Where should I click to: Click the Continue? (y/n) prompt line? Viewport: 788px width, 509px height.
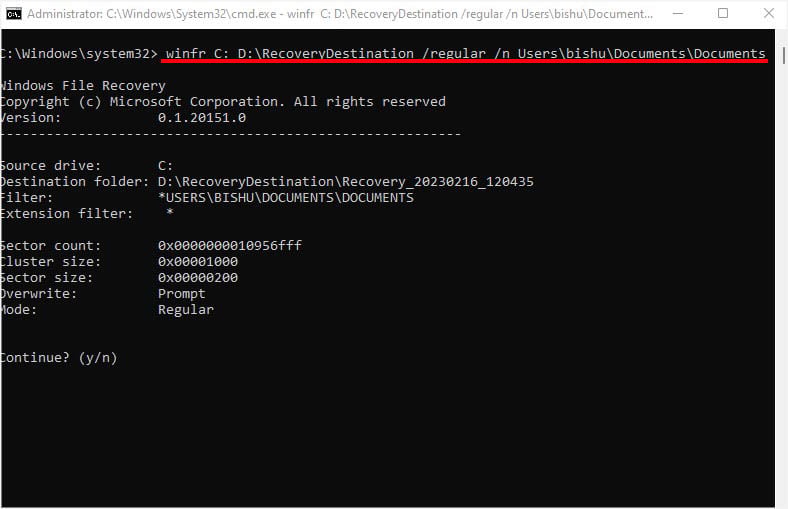(x=59, y=357)
